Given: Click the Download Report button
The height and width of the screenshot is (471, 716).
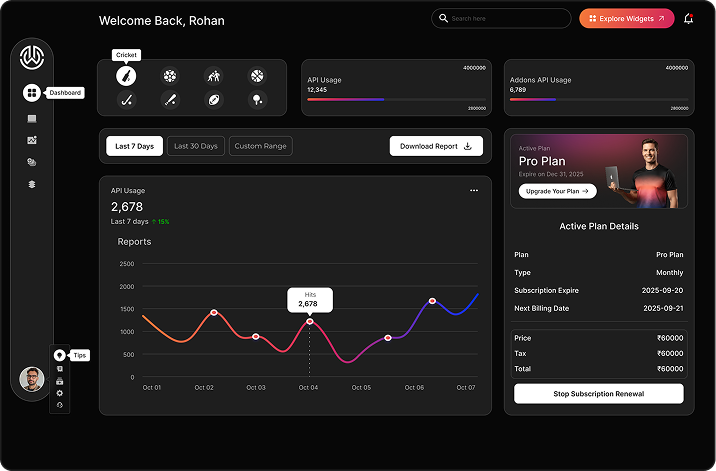Looking at the screenshot, I should tap(436, 146).
